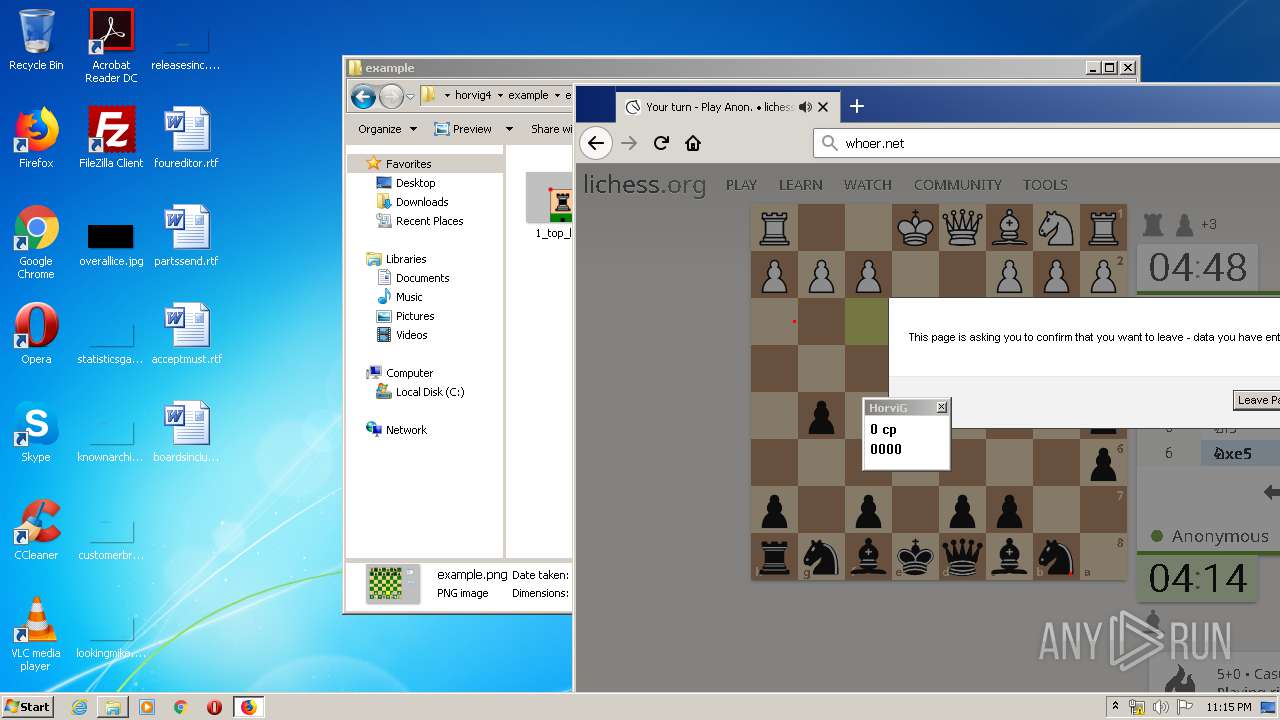The image size is (1280, 720).
Task: Select Libraries in navigation pane
Action: (x=406, y=258)
